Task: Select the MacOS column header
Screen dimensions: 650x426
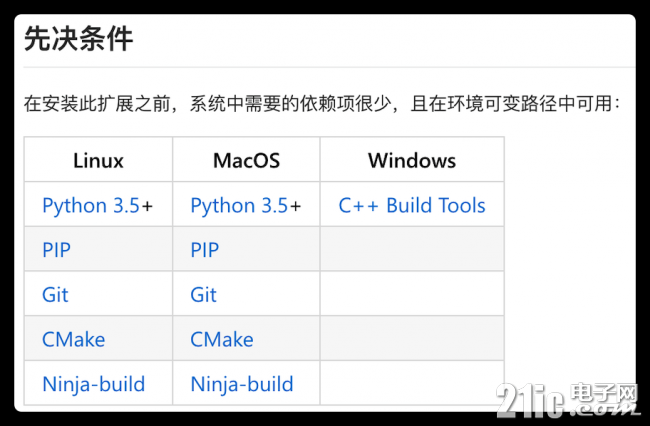Action: [246, 160]
